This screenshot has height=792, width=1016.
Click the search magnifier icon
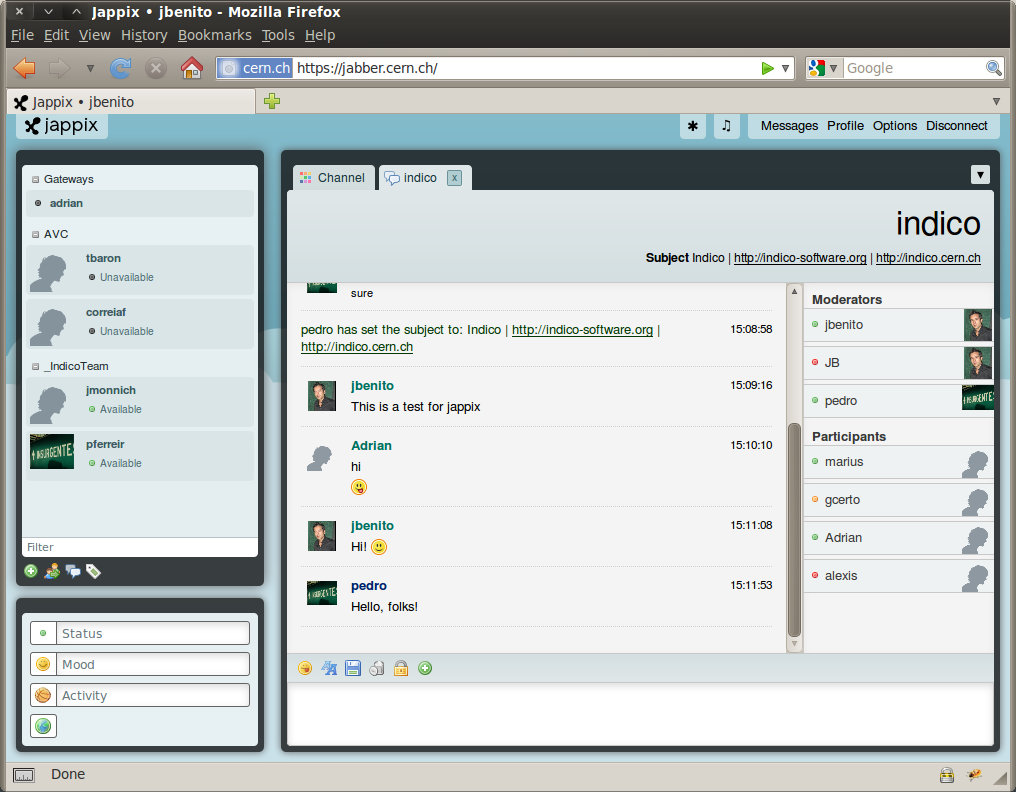[993, 68]
